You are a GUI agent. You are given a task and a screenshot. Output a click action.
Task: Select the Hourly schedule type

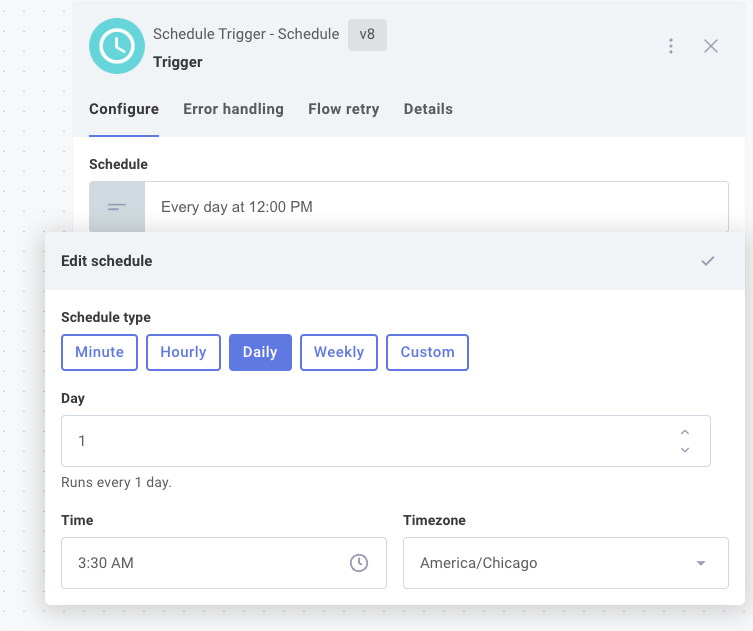tap(183, 352)
